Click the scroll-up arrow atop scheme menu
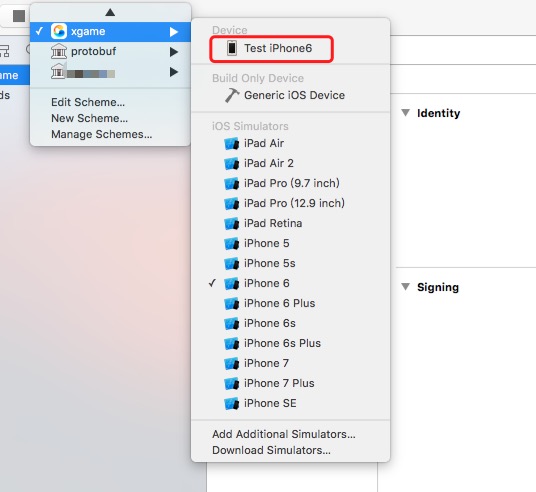The image size is (536, 492). [x=110, y=12]
